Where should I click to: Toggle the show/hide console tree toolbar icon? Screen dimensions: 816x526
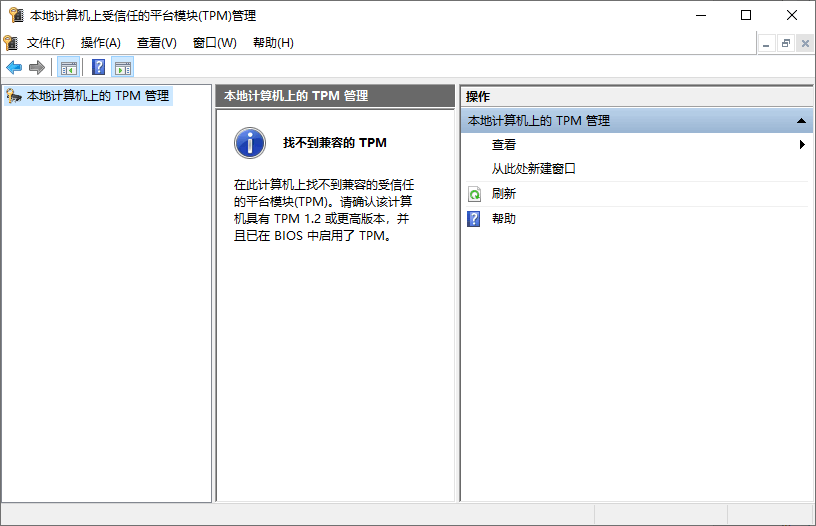tap(69, 68)
